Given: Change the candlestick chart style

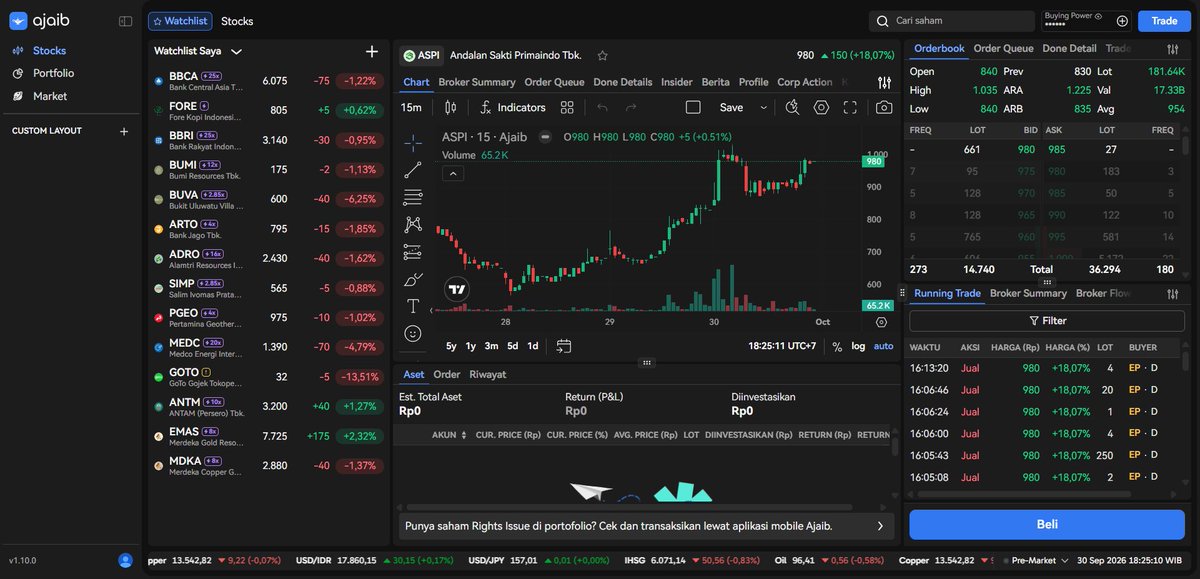Looking at the screenshot, I should [x=450, y=107].
